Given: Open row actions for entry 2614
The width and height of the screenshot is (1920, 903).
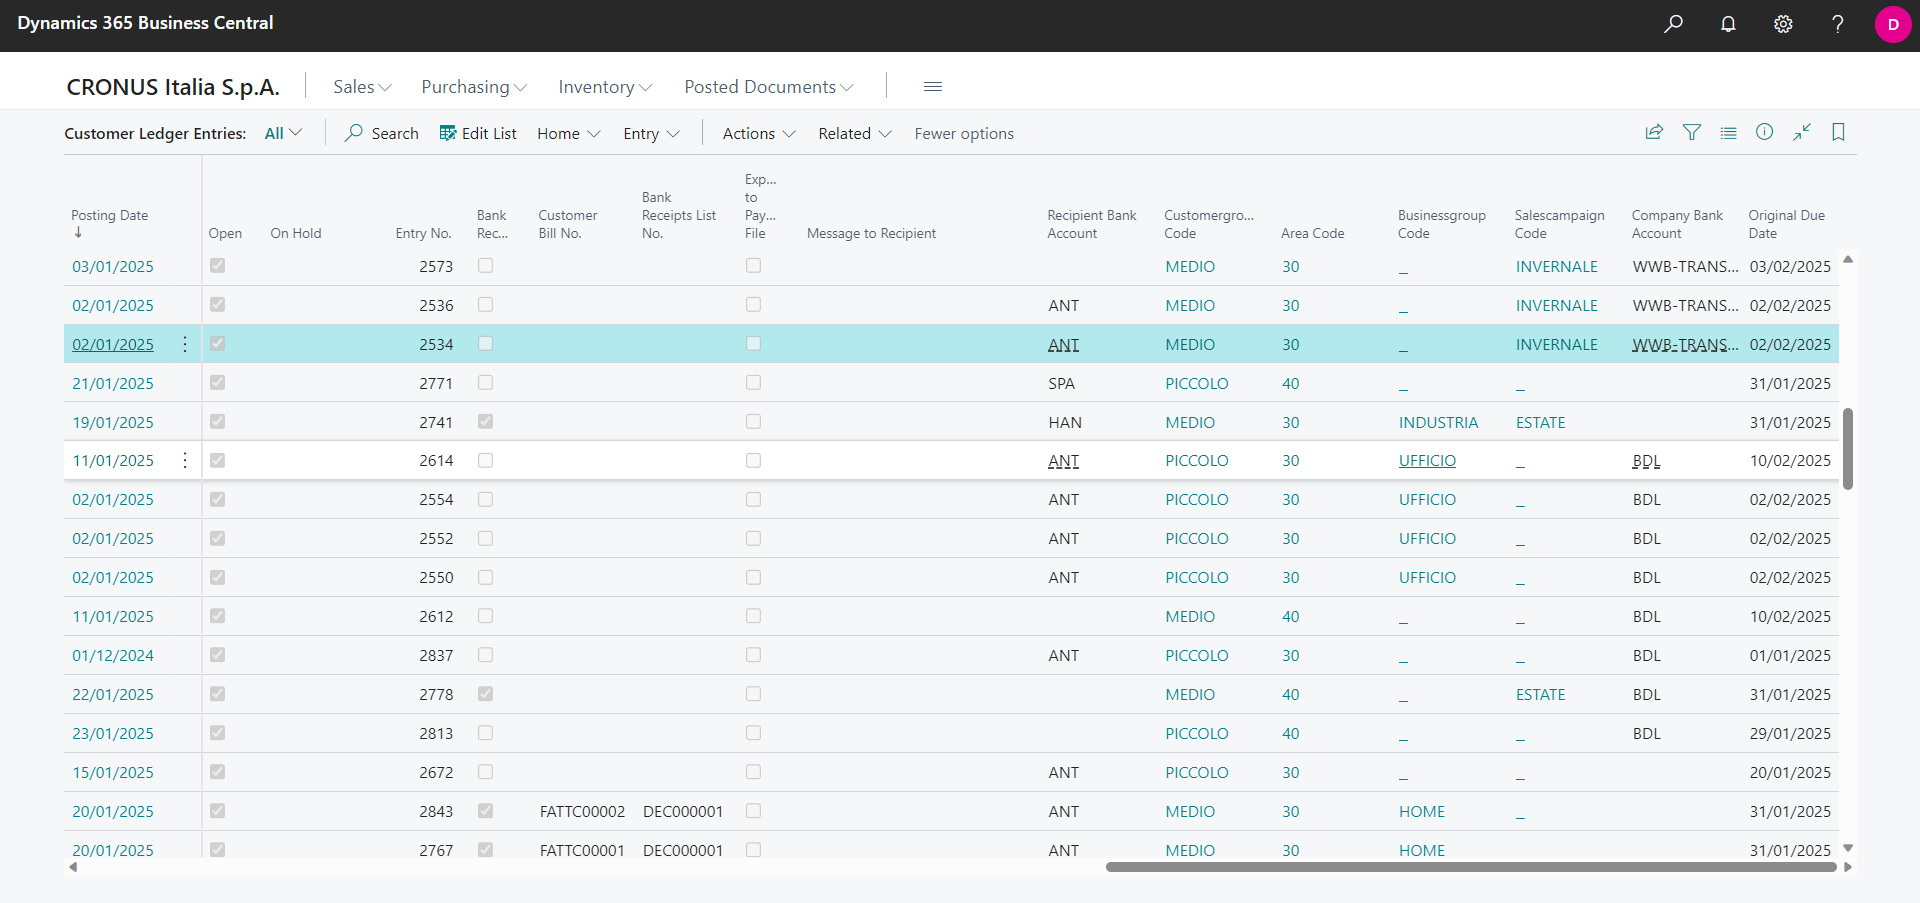Looking at the screenshot, I should click(x=185, y=460).
